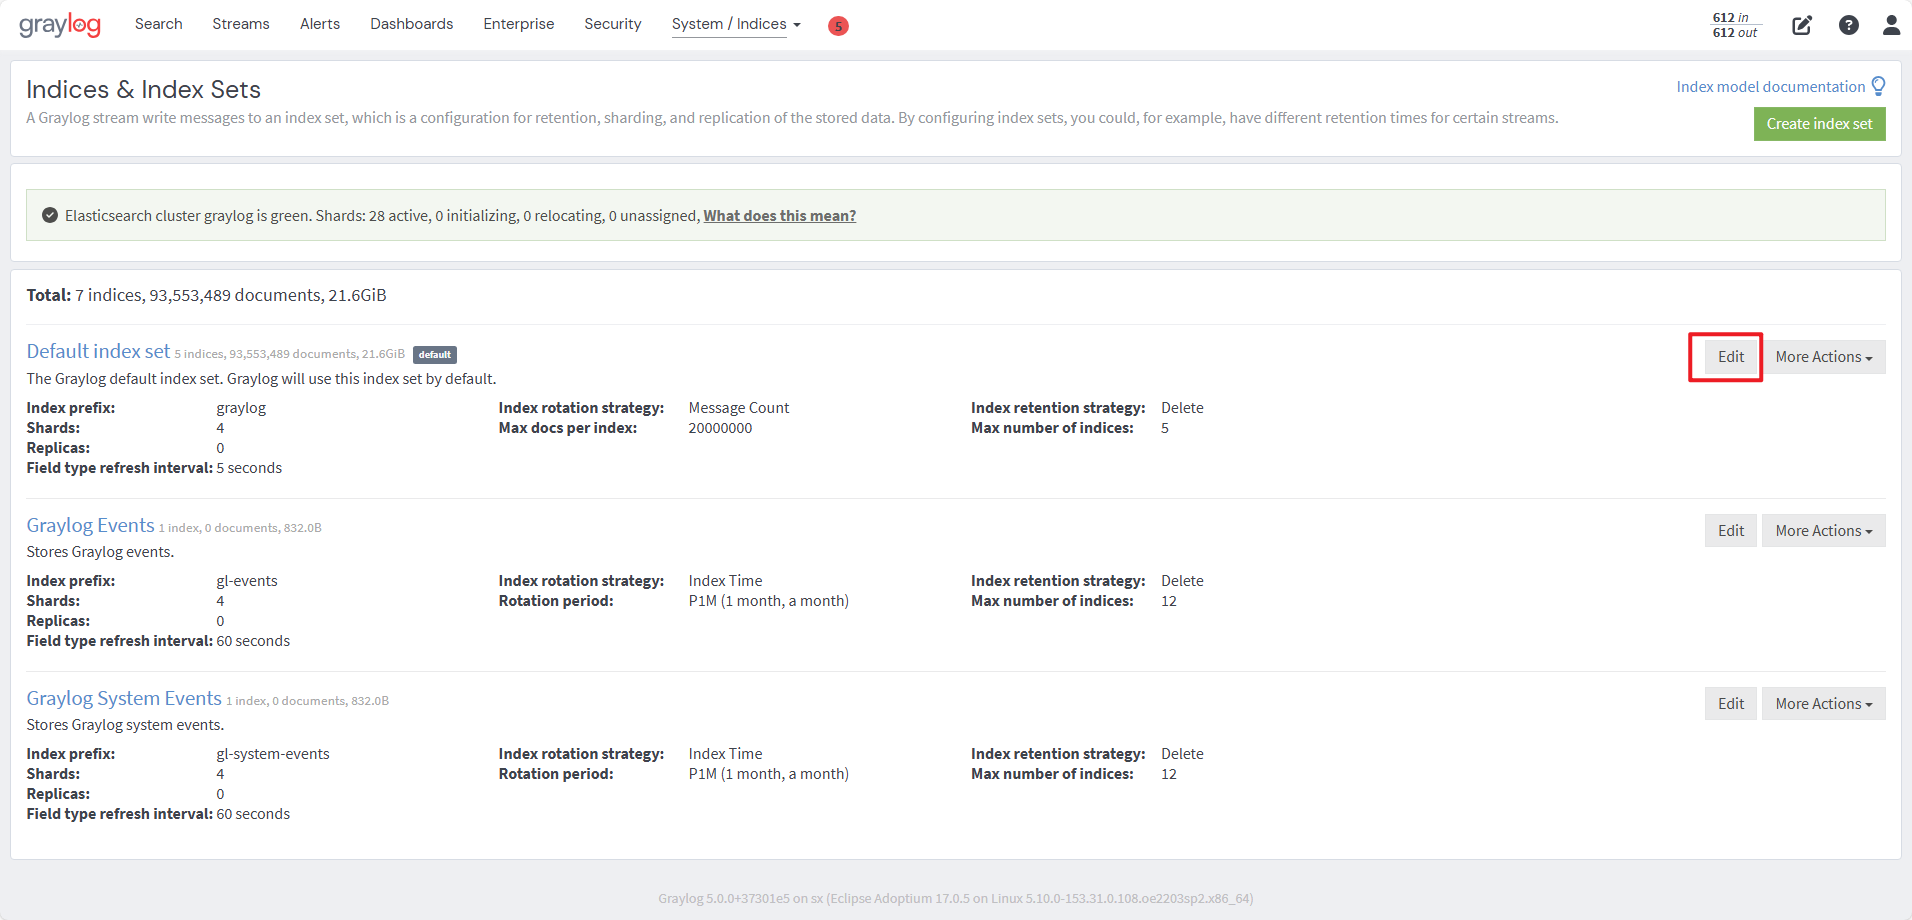This screenshot has height=920, width=1912.
Task: Open the help question mark icon
Action: point(1849,25)
